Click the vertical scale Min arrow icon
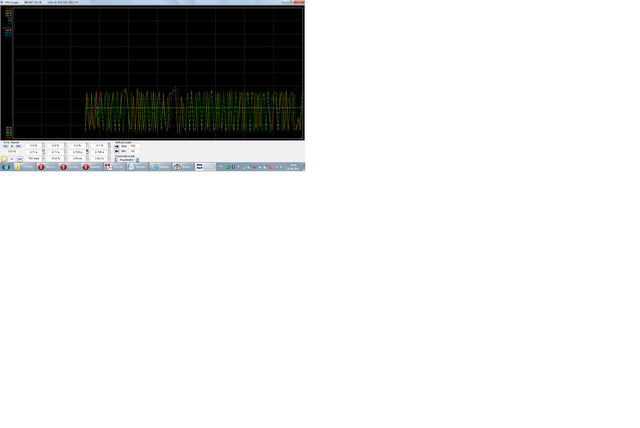The width and height of the screenshot is (640, 428). [x=117, y=151]
